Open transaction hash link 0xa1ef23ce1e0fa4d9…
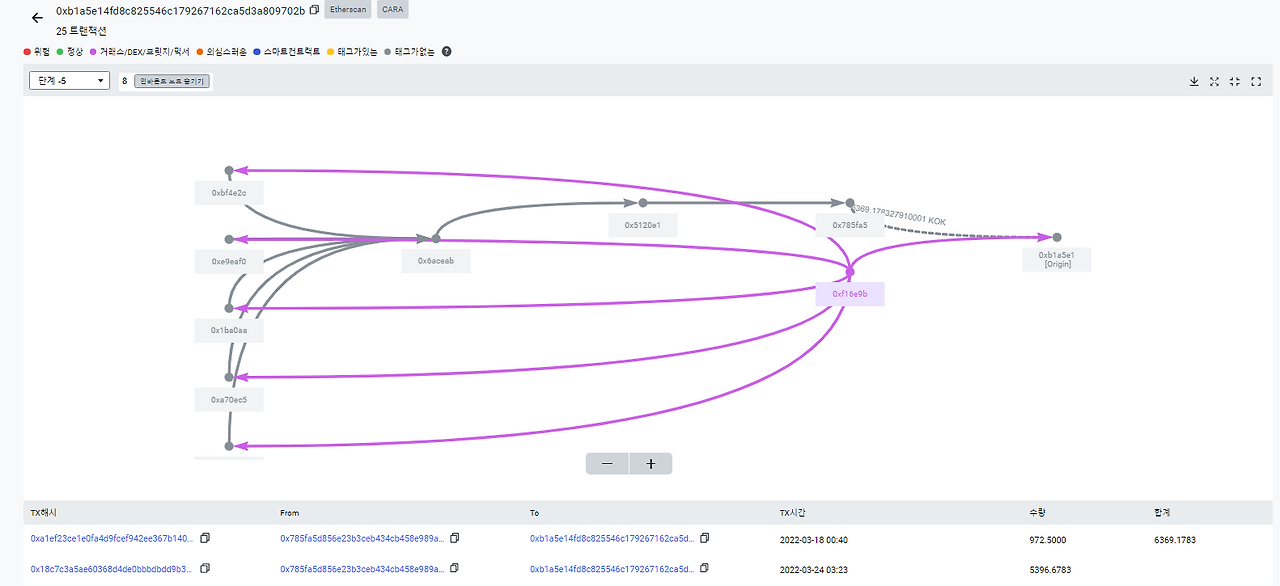Image resolution: width=1280 pixels, height=586 pixels. click(112, 539)
